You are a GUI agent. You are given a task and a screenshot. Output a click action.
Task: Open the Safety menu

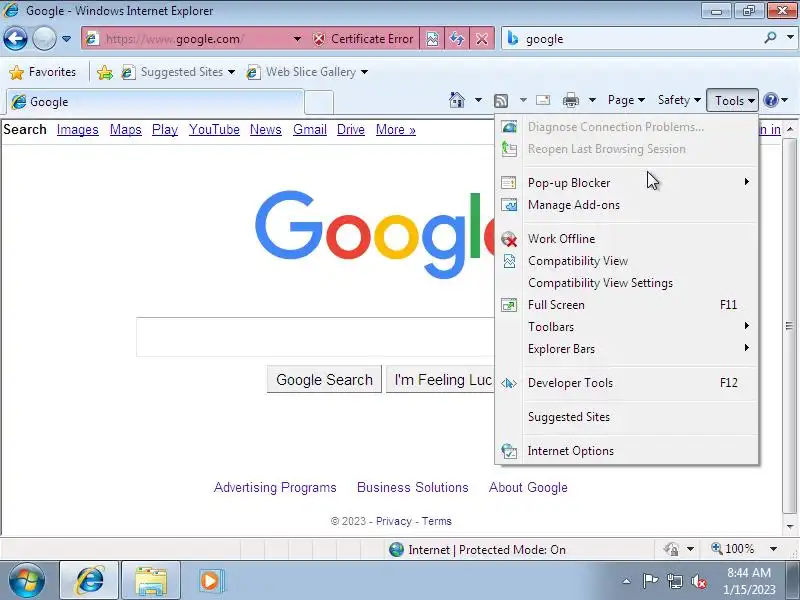click(679, 100)
